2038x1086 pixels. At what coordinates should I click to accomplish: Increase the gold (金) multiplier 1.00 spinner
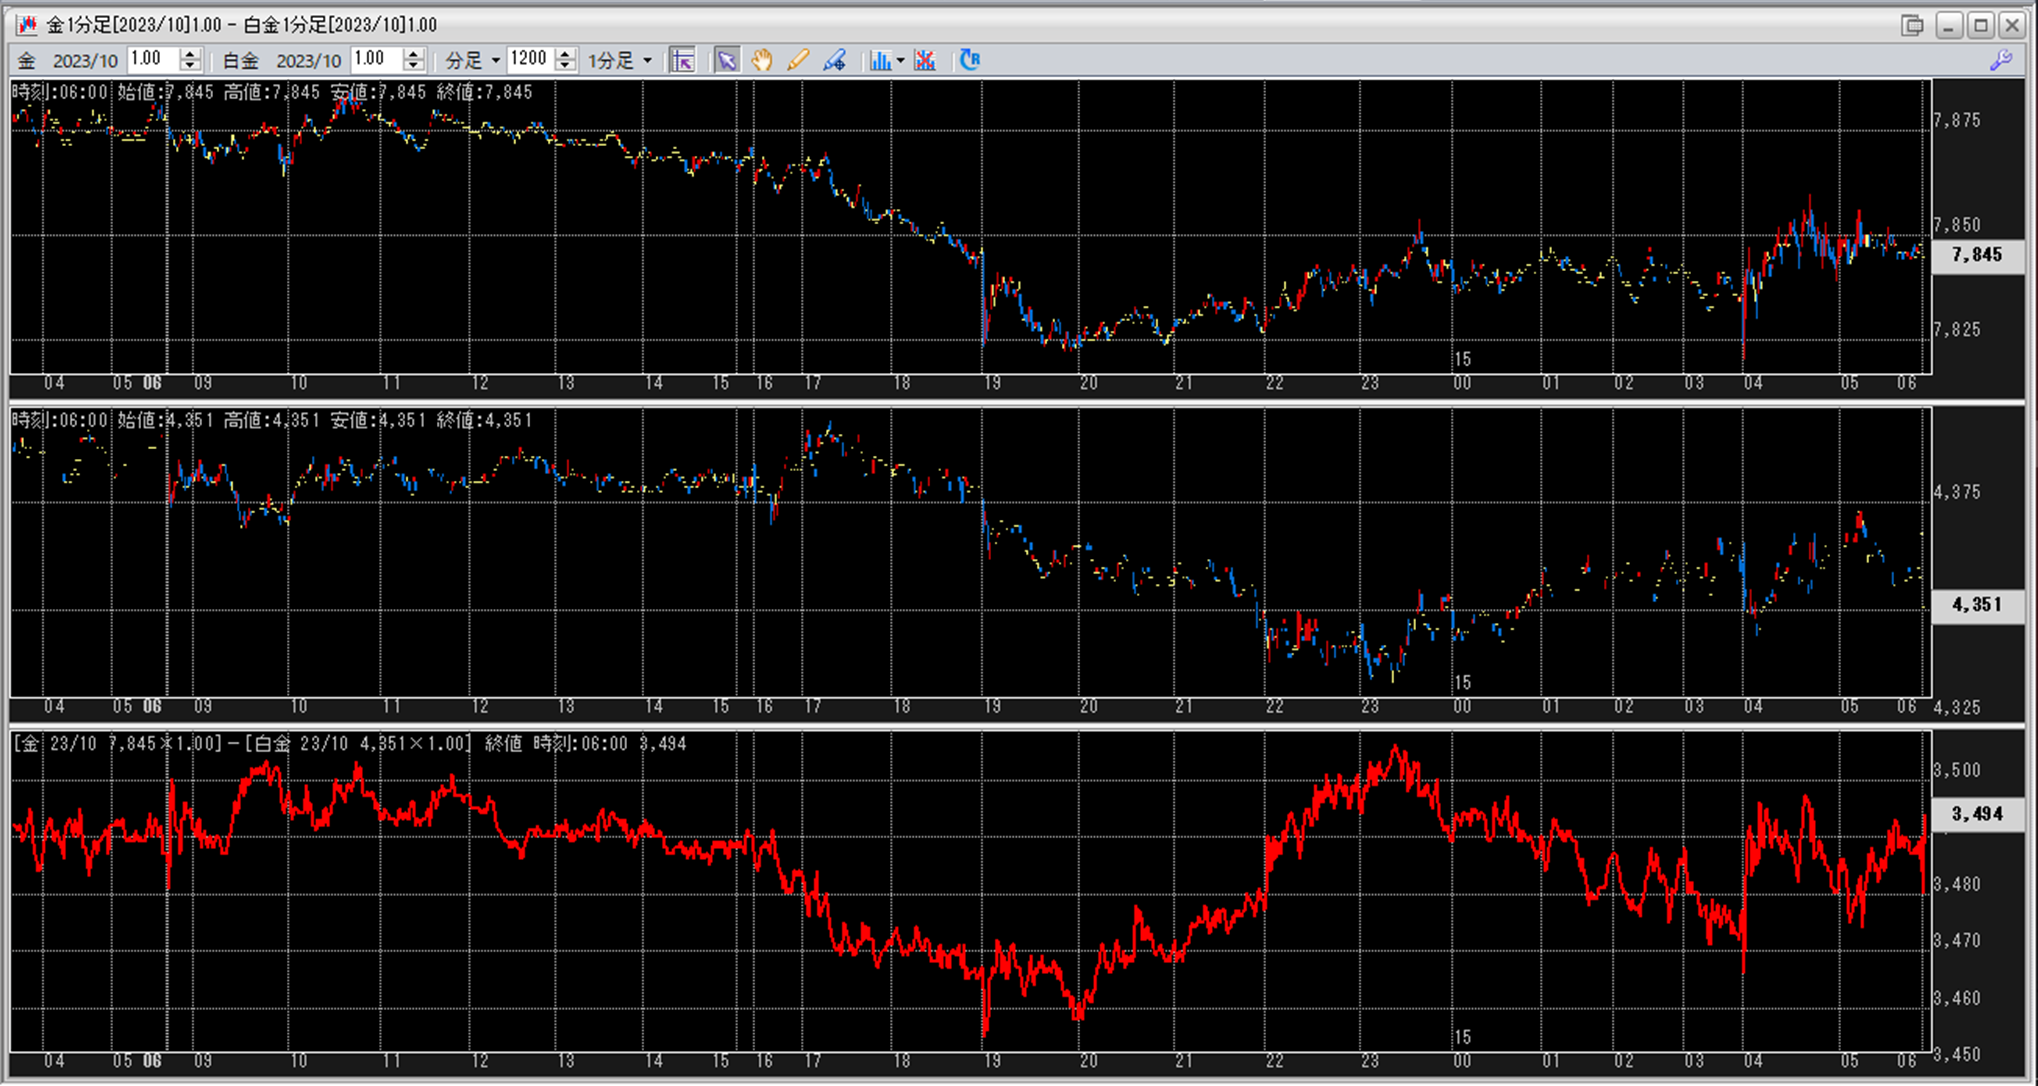(190, 54)
